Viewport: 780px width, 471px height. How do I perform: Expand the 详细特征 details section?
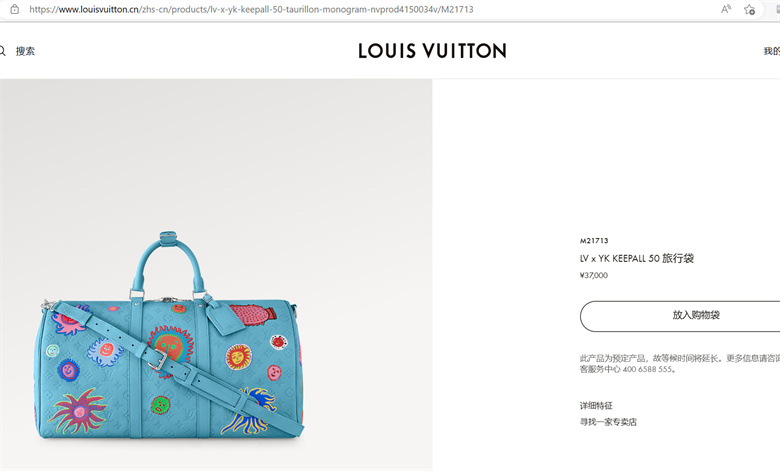[x=596, y=405]
